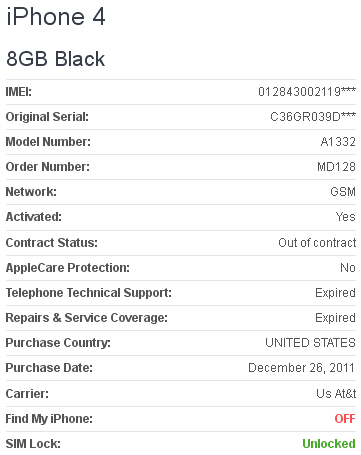Select the GSM network value
Screen dimensions: 361x455
[x=343, y=192]
